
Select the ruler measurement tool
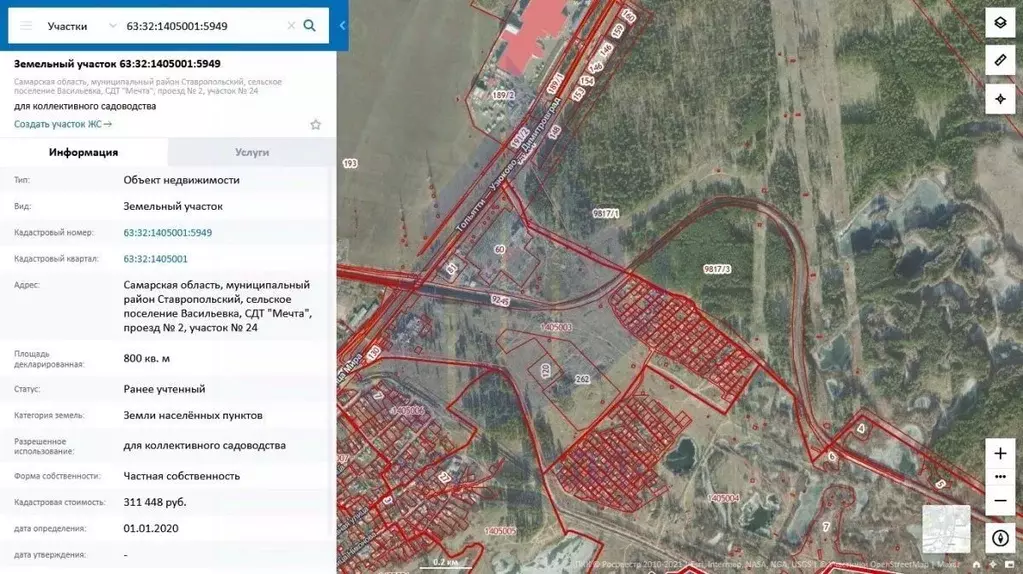[x=1000, y=61]
